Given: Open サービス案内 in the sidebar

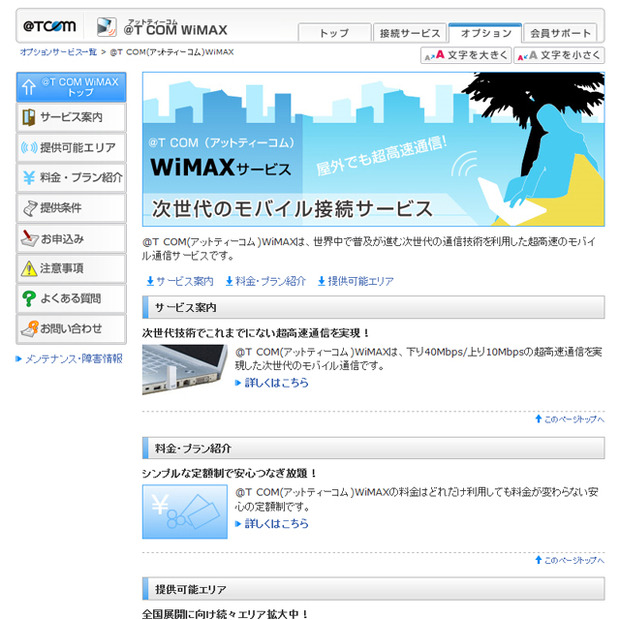Looking at the screenshot, I should (x=71, y=117).
